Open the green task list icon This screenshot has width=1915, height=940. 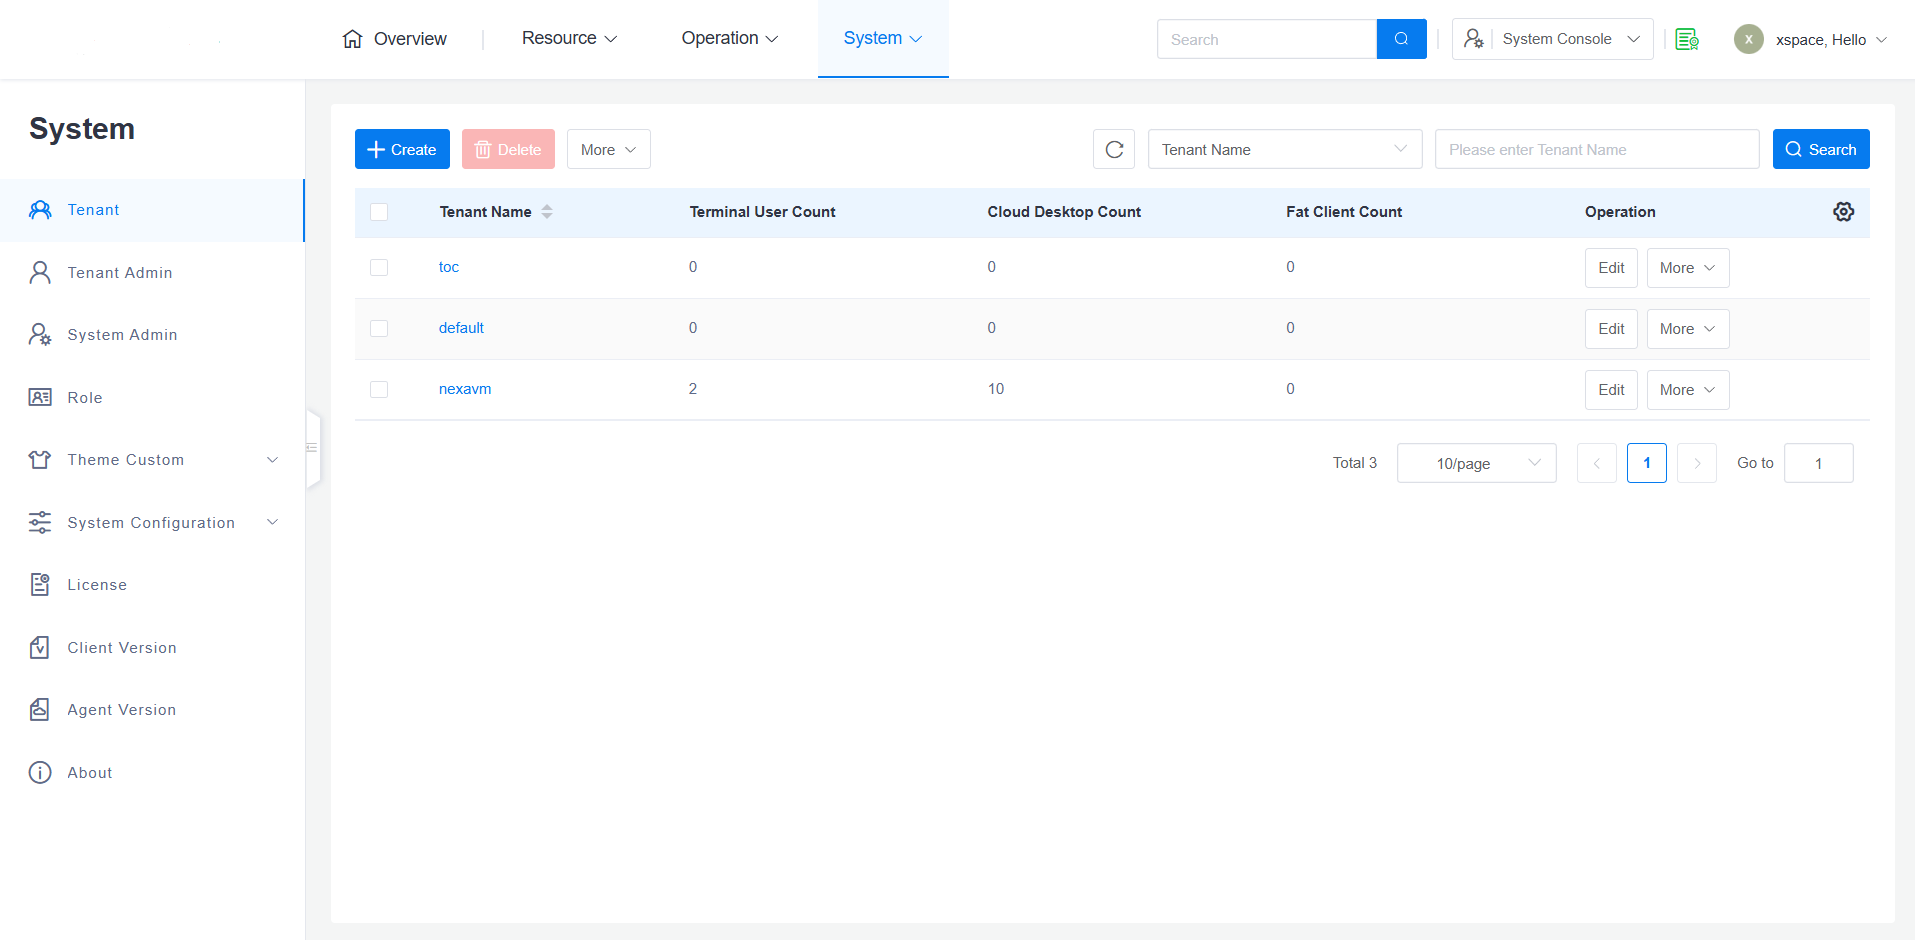(1687, 39)
